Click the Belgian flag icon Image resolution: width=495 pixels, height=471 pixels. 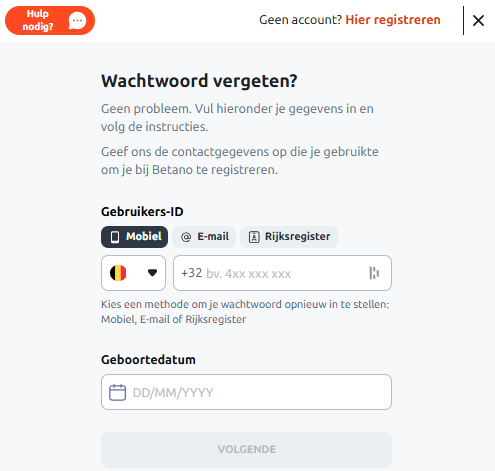click(x=118, y=273)
